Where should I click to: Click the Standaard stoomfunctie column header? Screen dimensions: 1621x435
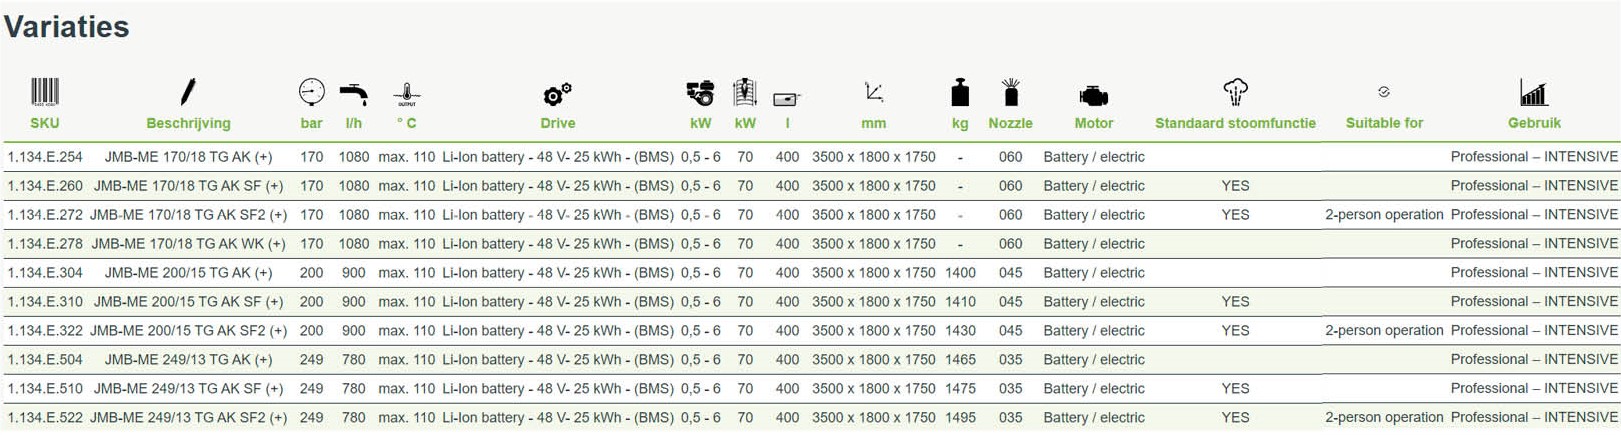[1235, 123]
